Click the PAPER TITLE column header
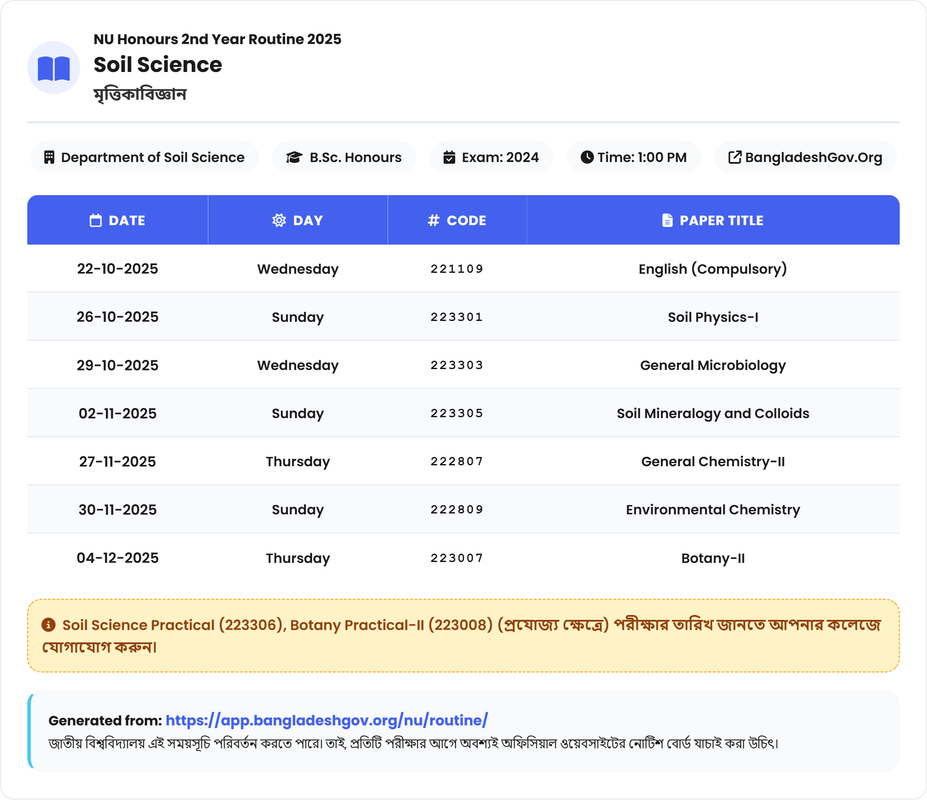This screenshot has height=800, width=927. (x=713, y=220)
